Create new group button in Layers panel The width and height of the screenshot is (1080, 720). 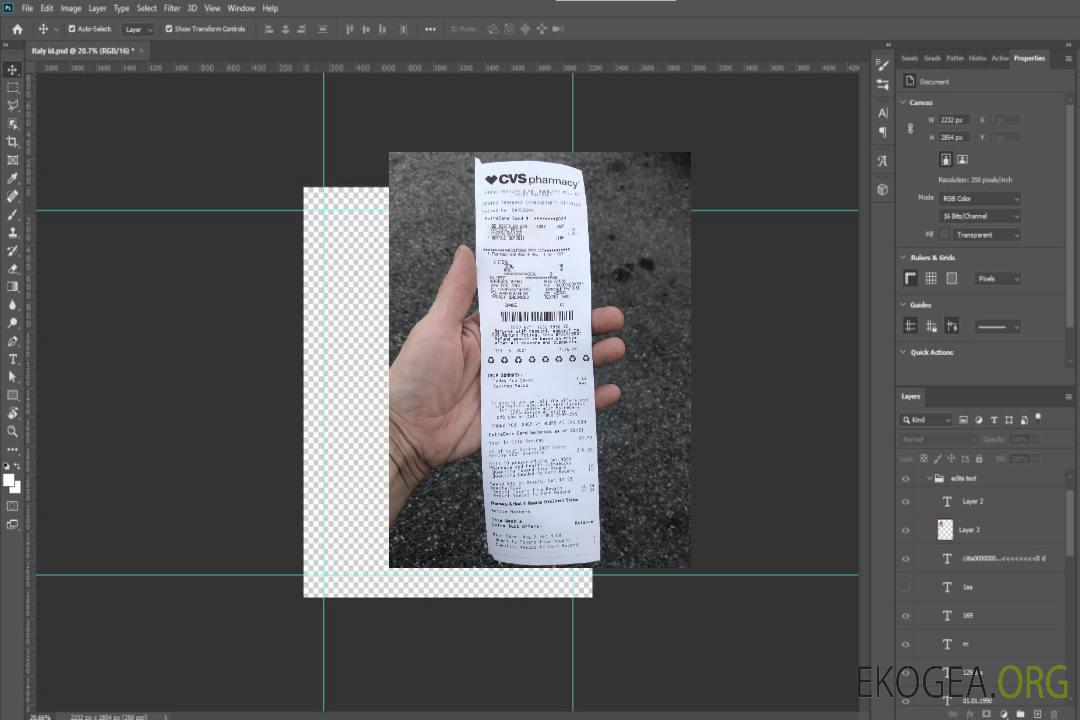point(1020,714)
